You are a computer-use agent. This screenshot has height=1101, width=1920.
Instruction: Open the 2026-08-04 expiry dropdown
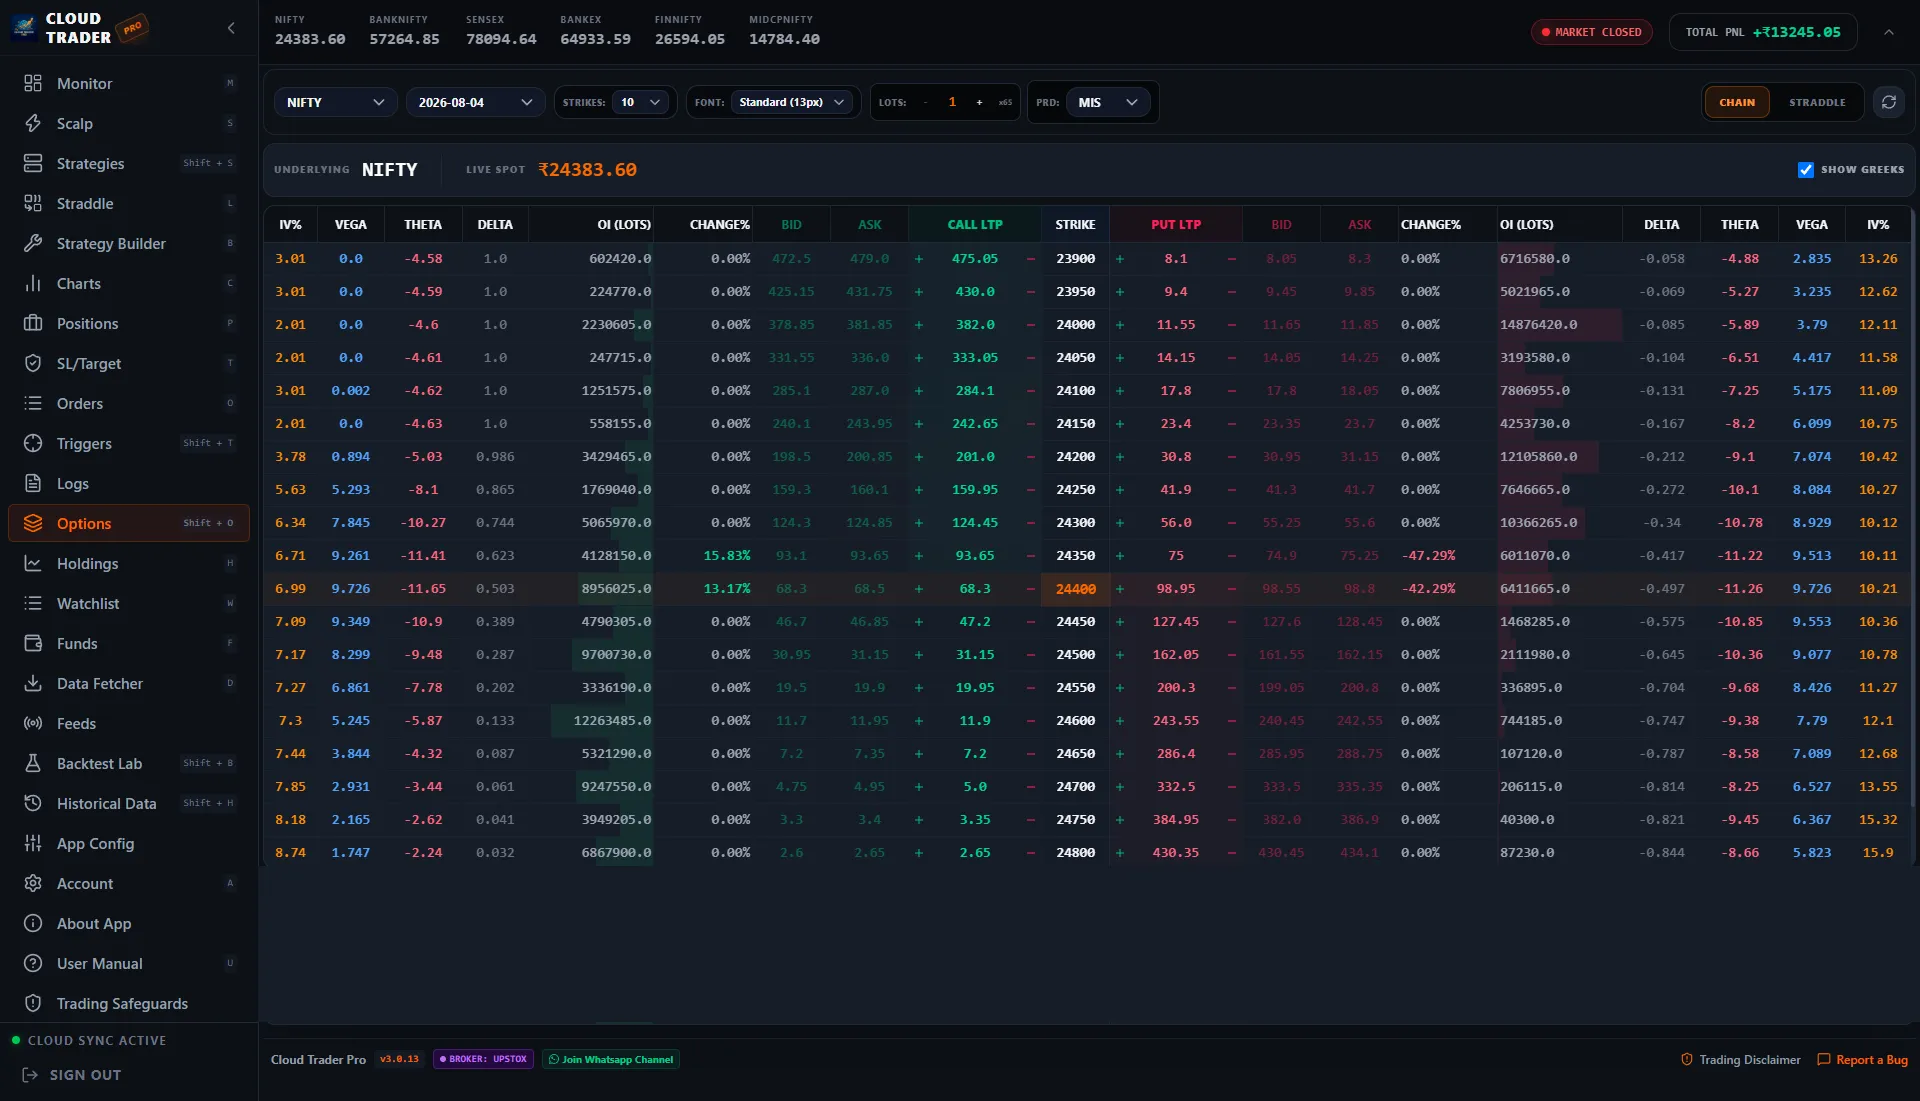click(x=475, y=102)
